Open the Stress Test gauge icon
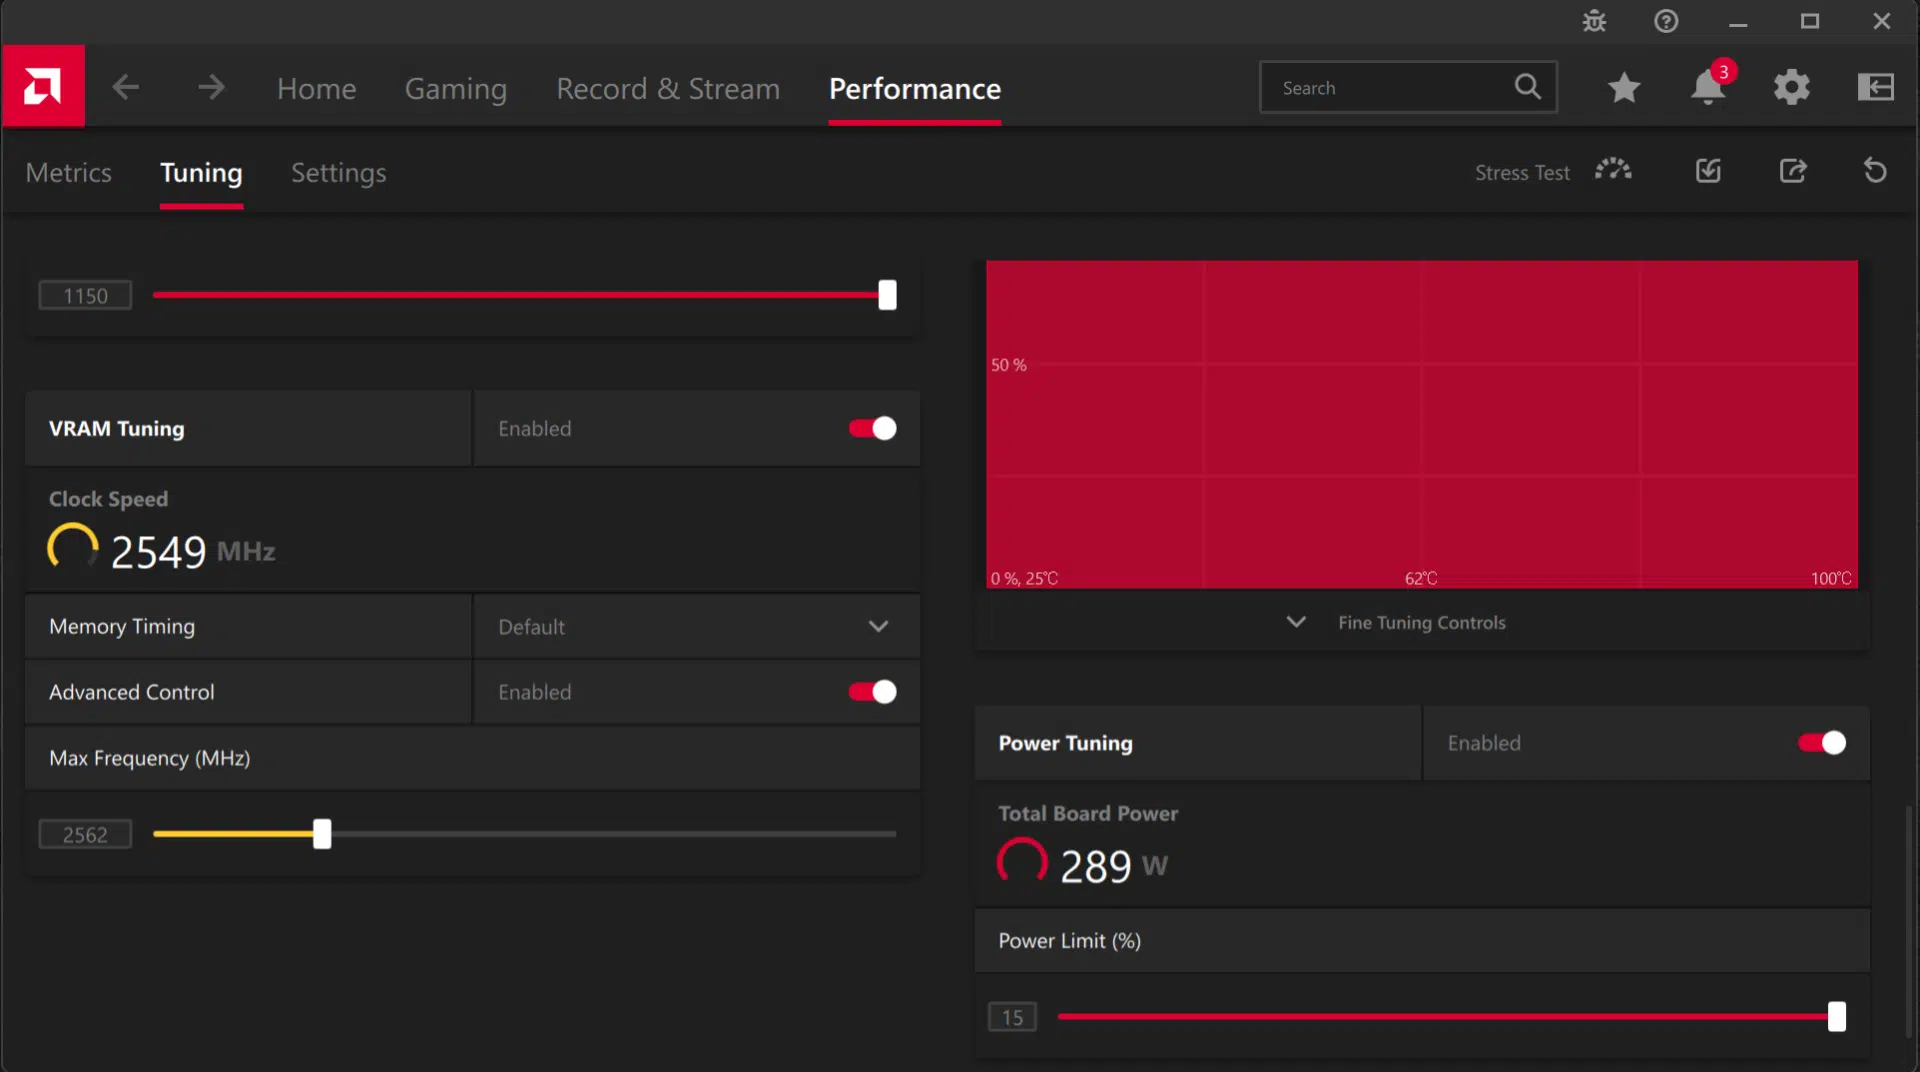1920x1072 pixels. point(1613,171)
